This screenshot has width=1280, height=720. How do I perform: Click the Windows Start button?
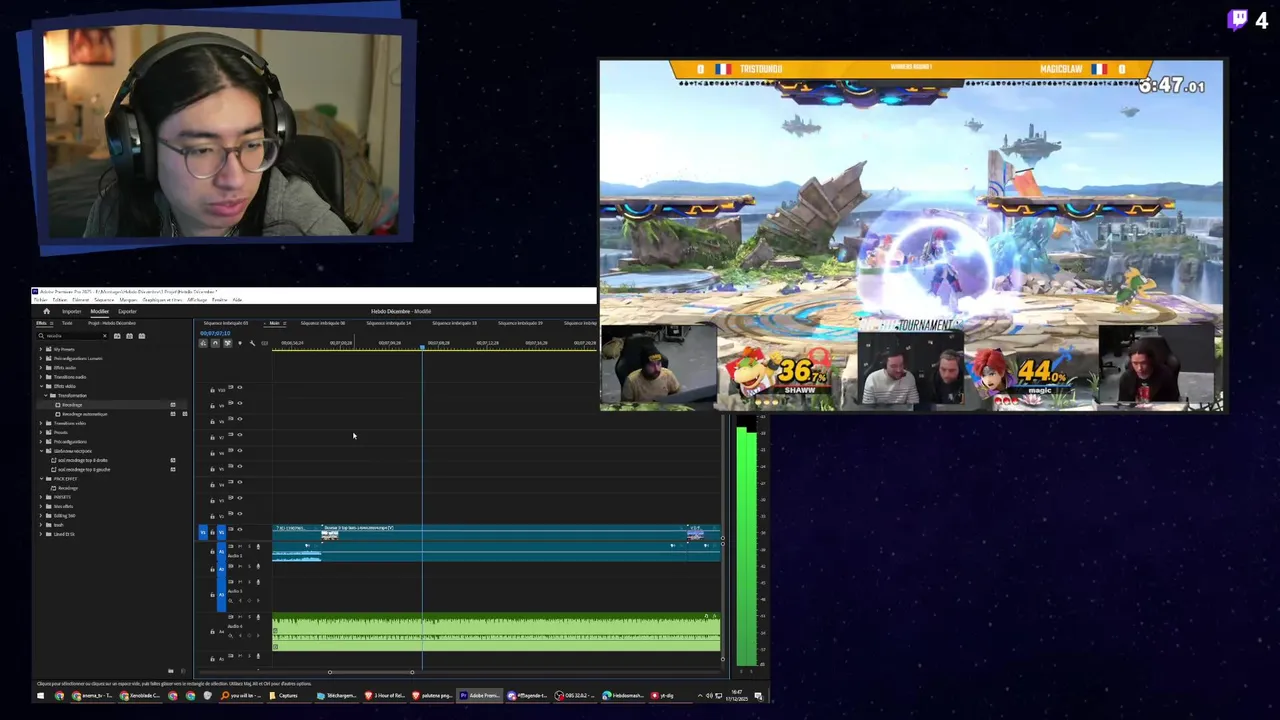coord(40,695)
